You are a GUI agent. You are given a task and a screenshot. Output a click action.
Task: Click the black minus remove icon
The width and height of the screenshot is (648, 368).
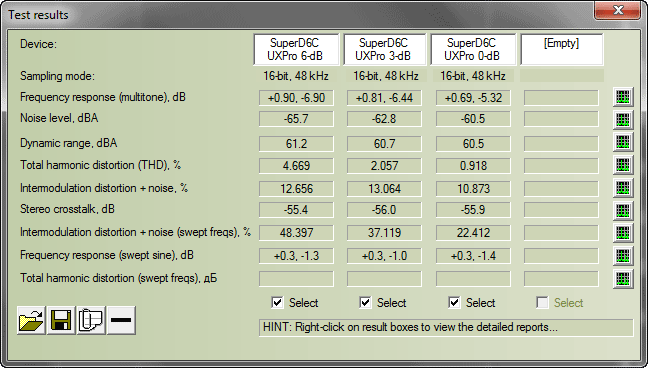pyautogui.click(x=121, y=320)
